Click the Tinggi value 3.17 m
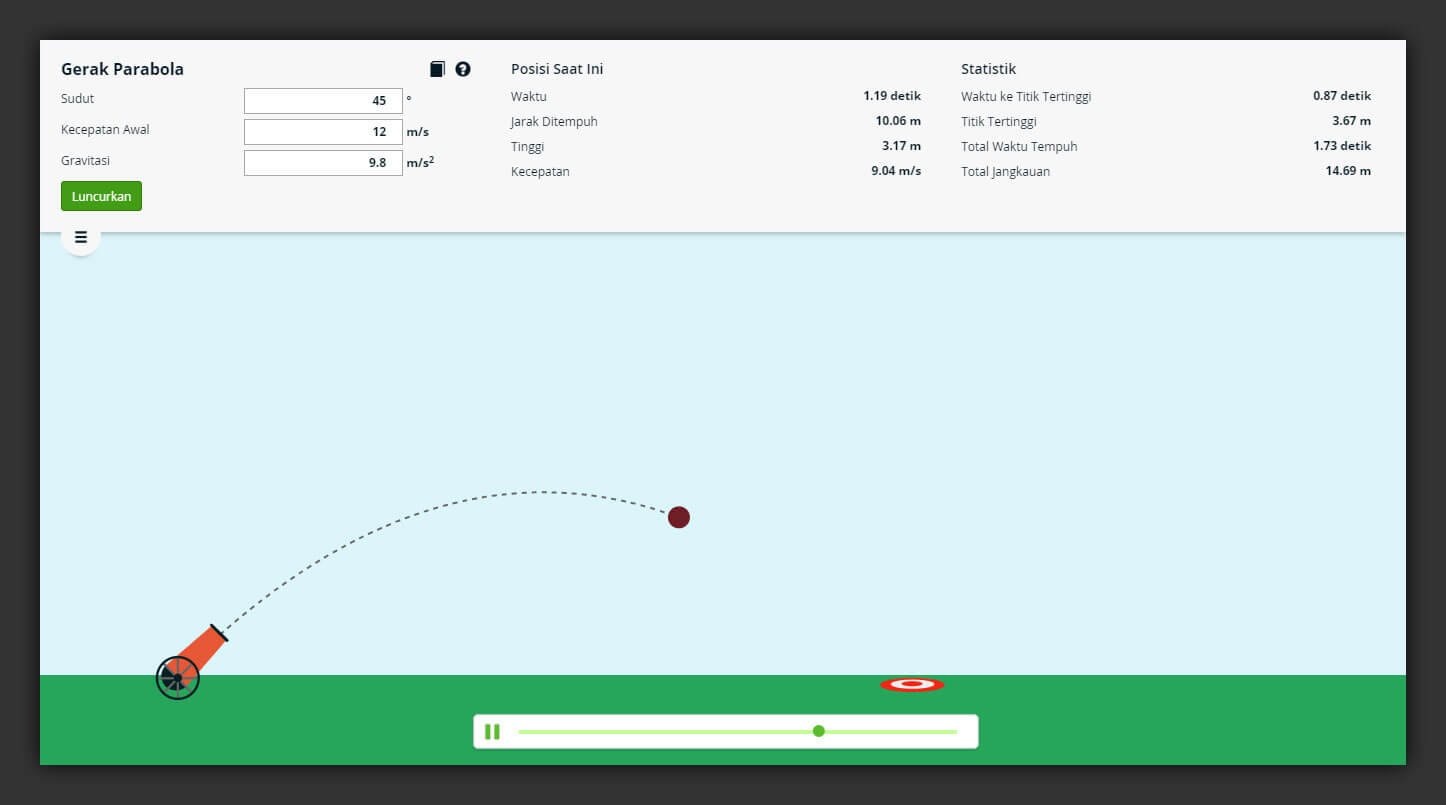The image size is (1446, 805). point(901,146)
